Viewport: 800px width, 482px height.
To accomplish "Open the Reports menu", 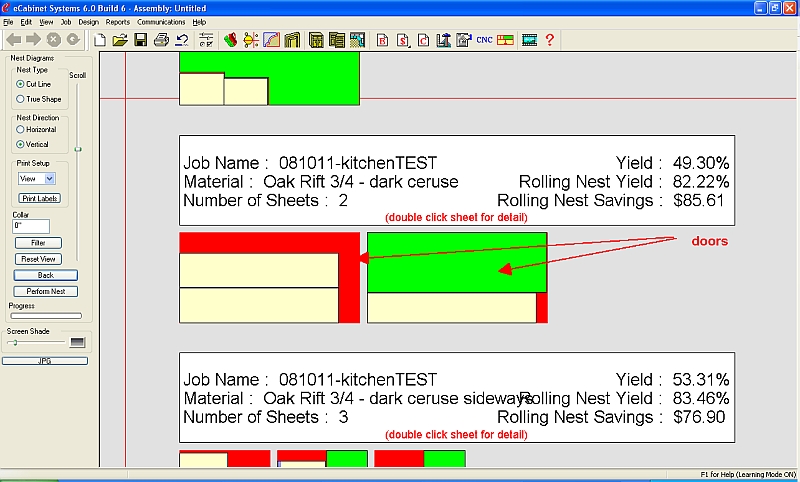I will coord(117,21).
